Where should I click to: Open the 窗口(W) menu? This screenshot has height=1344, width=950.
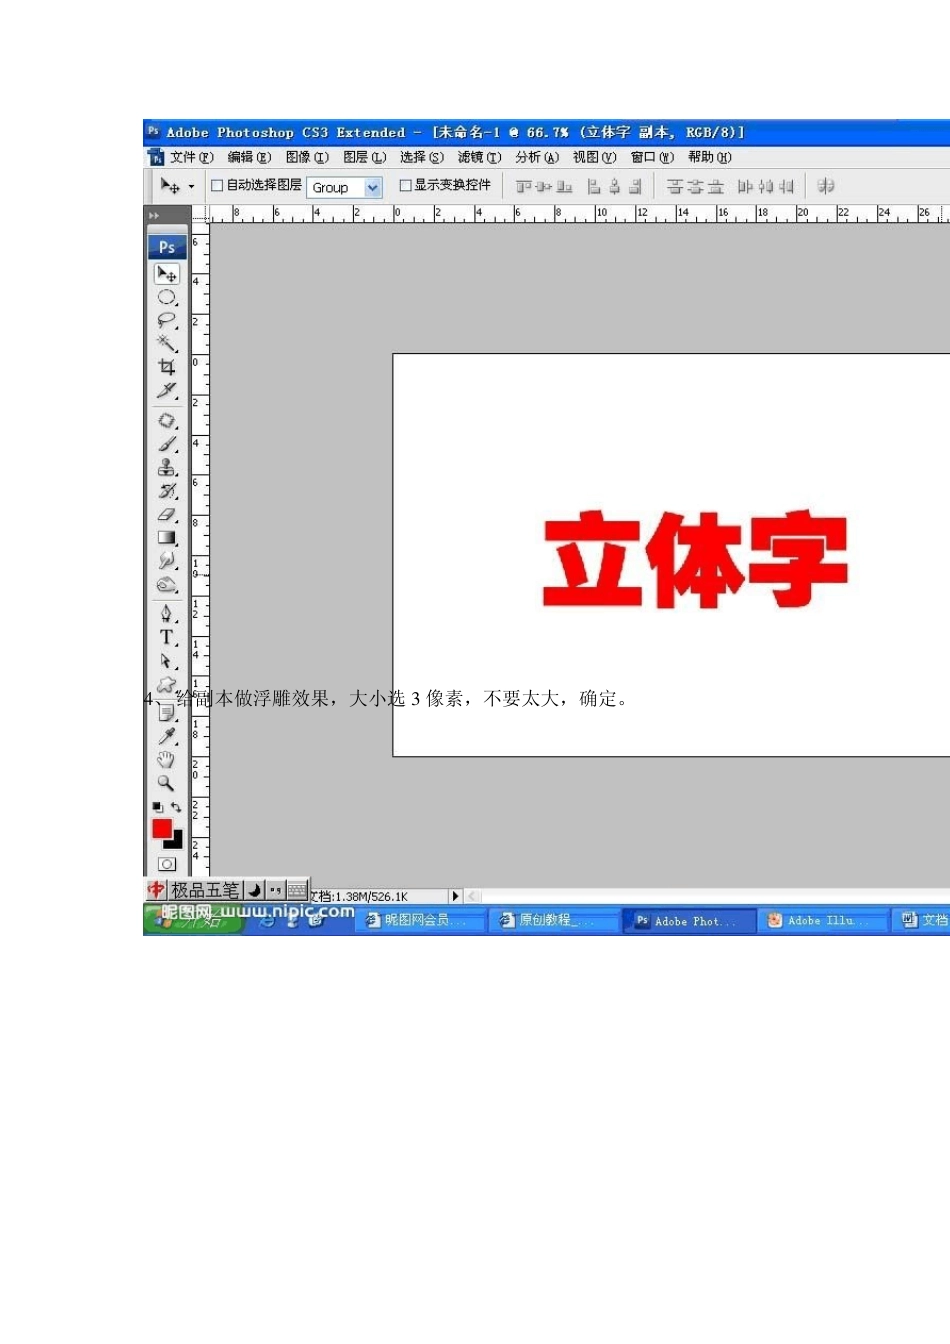[x=652, y=157]
